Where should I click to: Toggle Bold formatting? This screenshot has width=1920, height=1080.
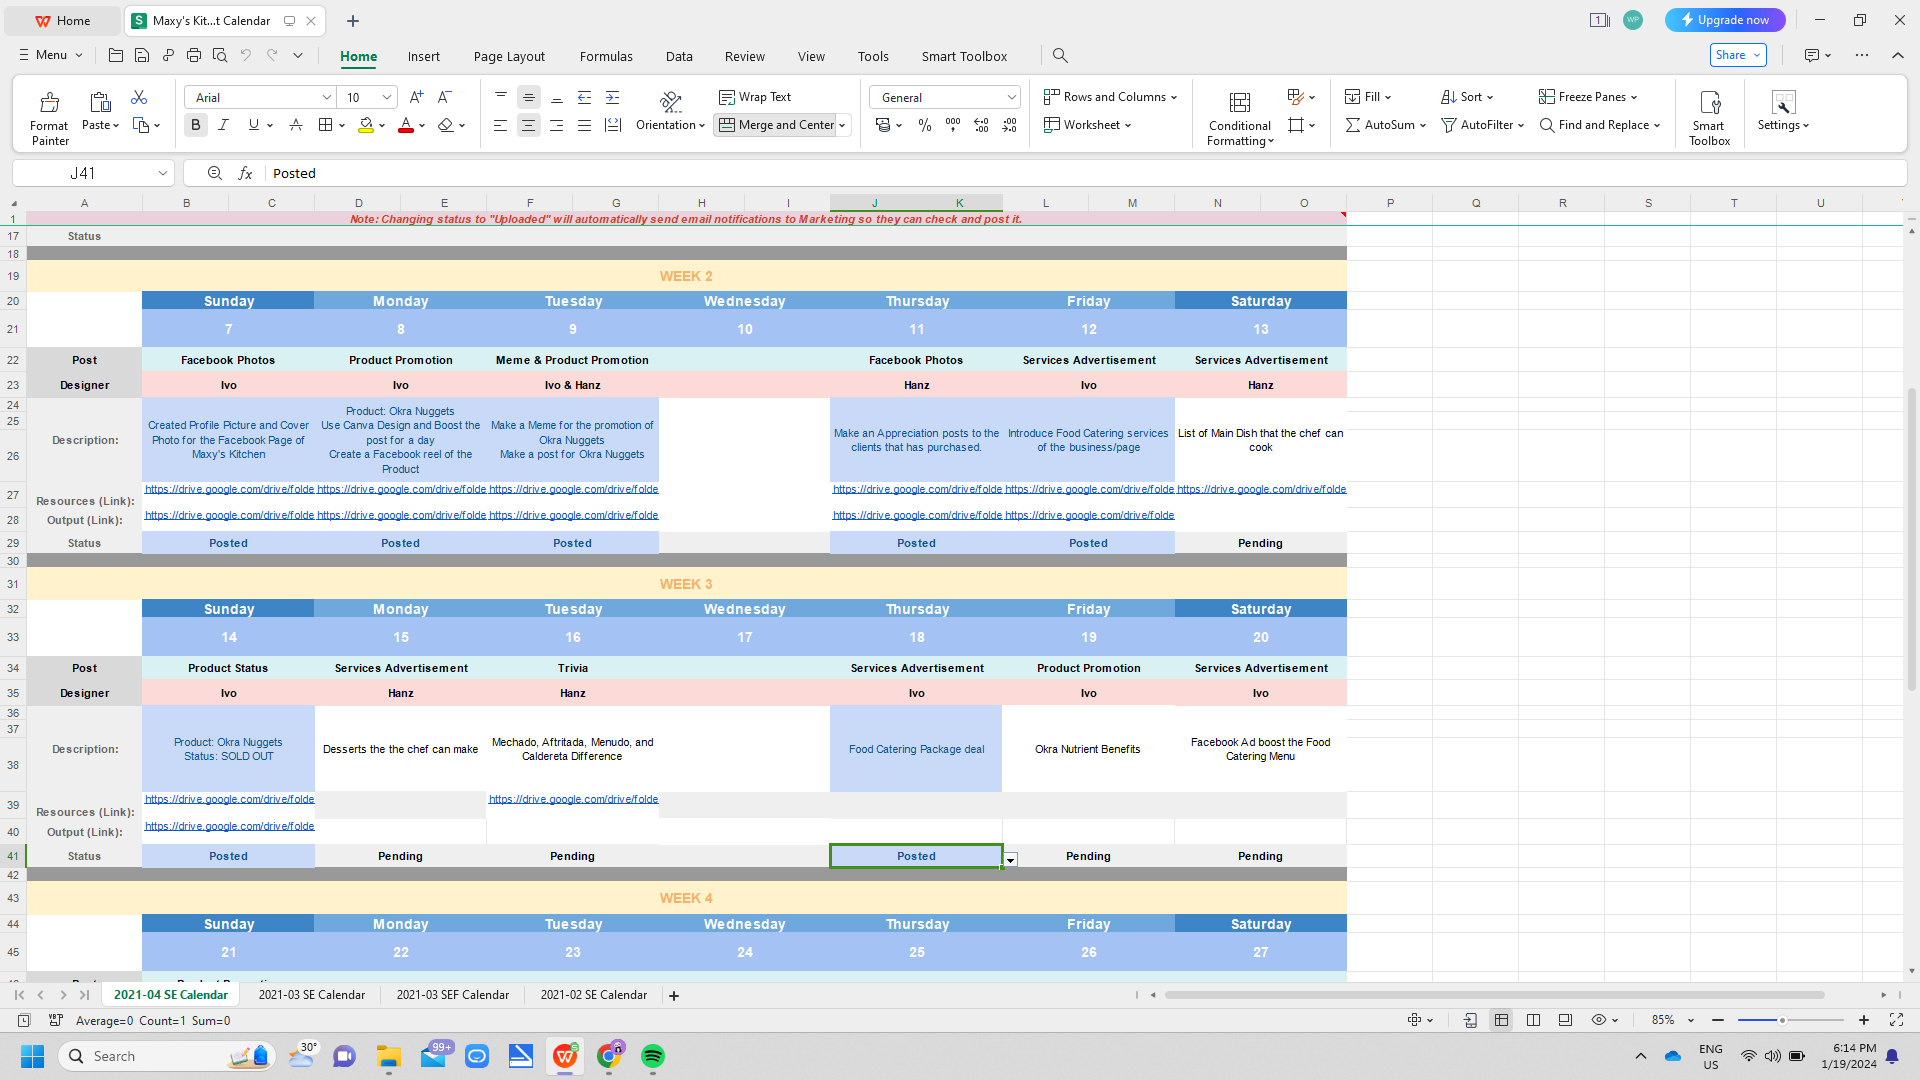click(x=196, y=125)
